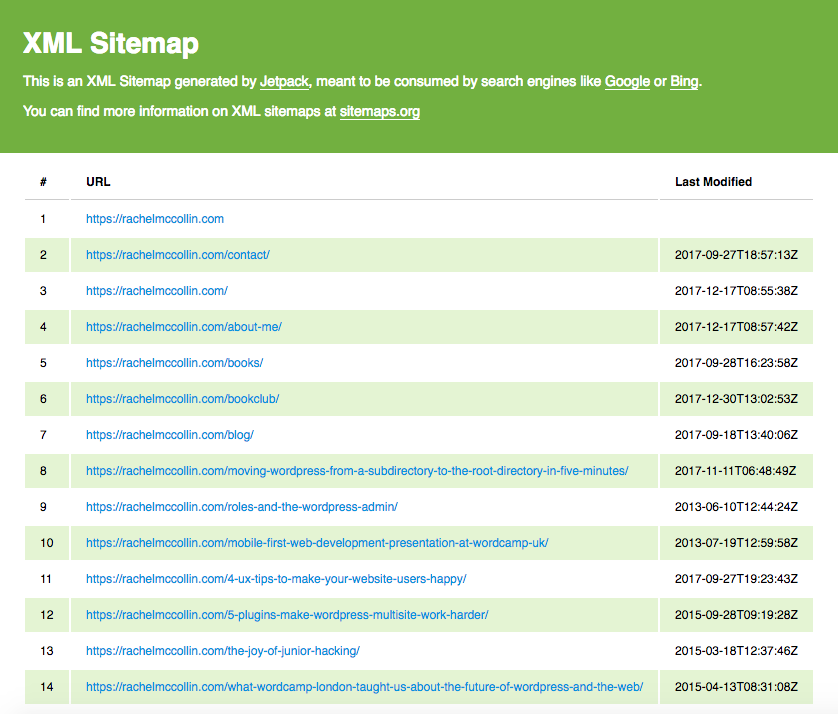Open the mobile-first-web-development presentation link
This screenshot has height=714, width=838.
coord(317,543)
